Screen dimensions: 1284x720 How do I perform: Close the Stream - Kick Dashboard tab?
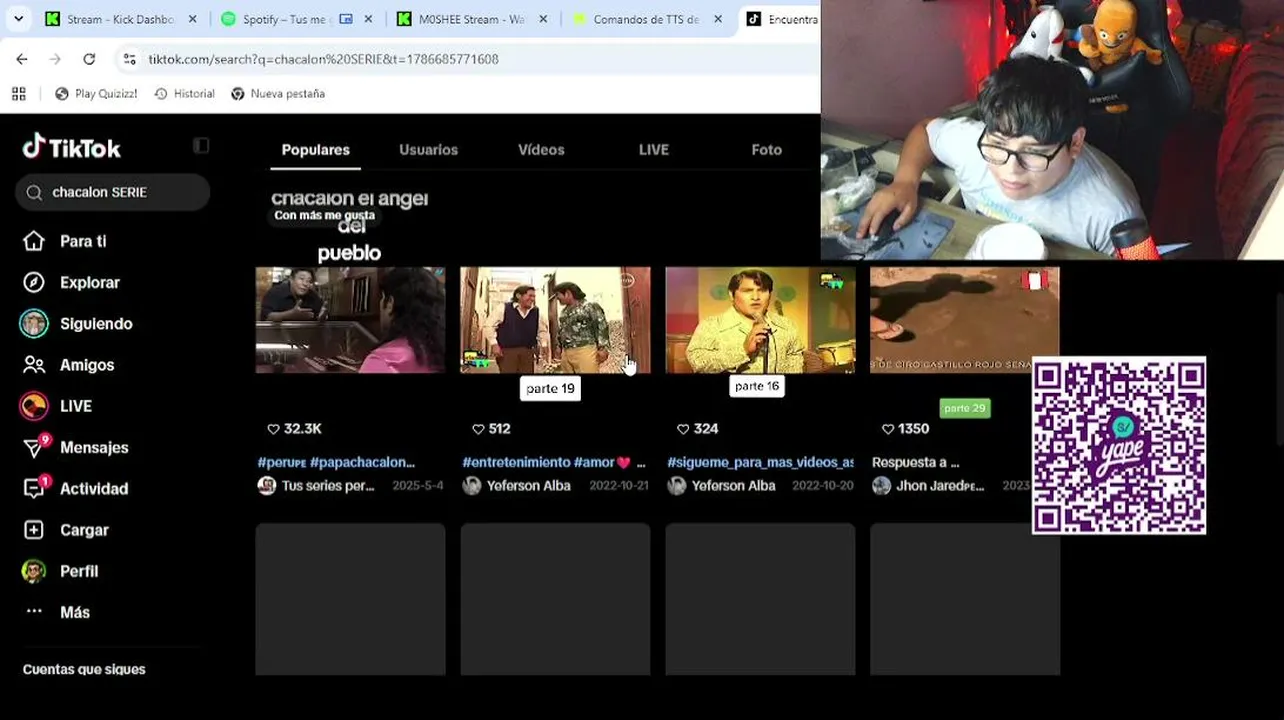[x=193, y=19]
